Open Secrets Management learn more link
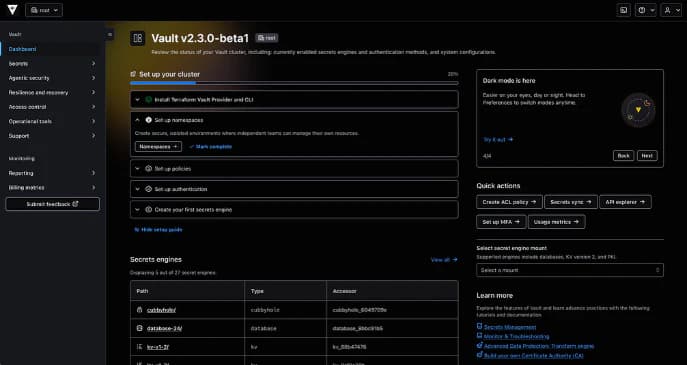Screen dimensions: 687x365 click(x=510, y=327)
